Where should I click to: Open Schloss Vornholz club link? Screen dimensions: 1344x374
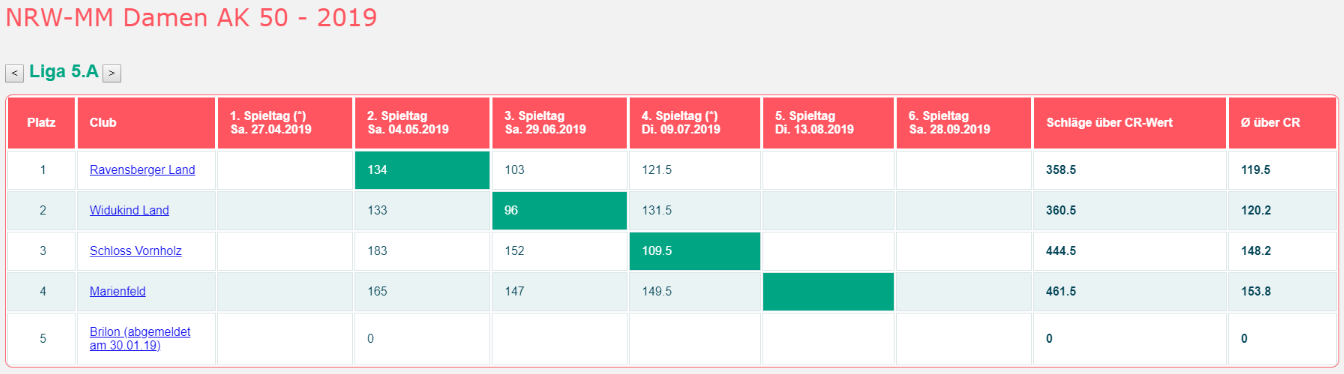pos(137,251)
